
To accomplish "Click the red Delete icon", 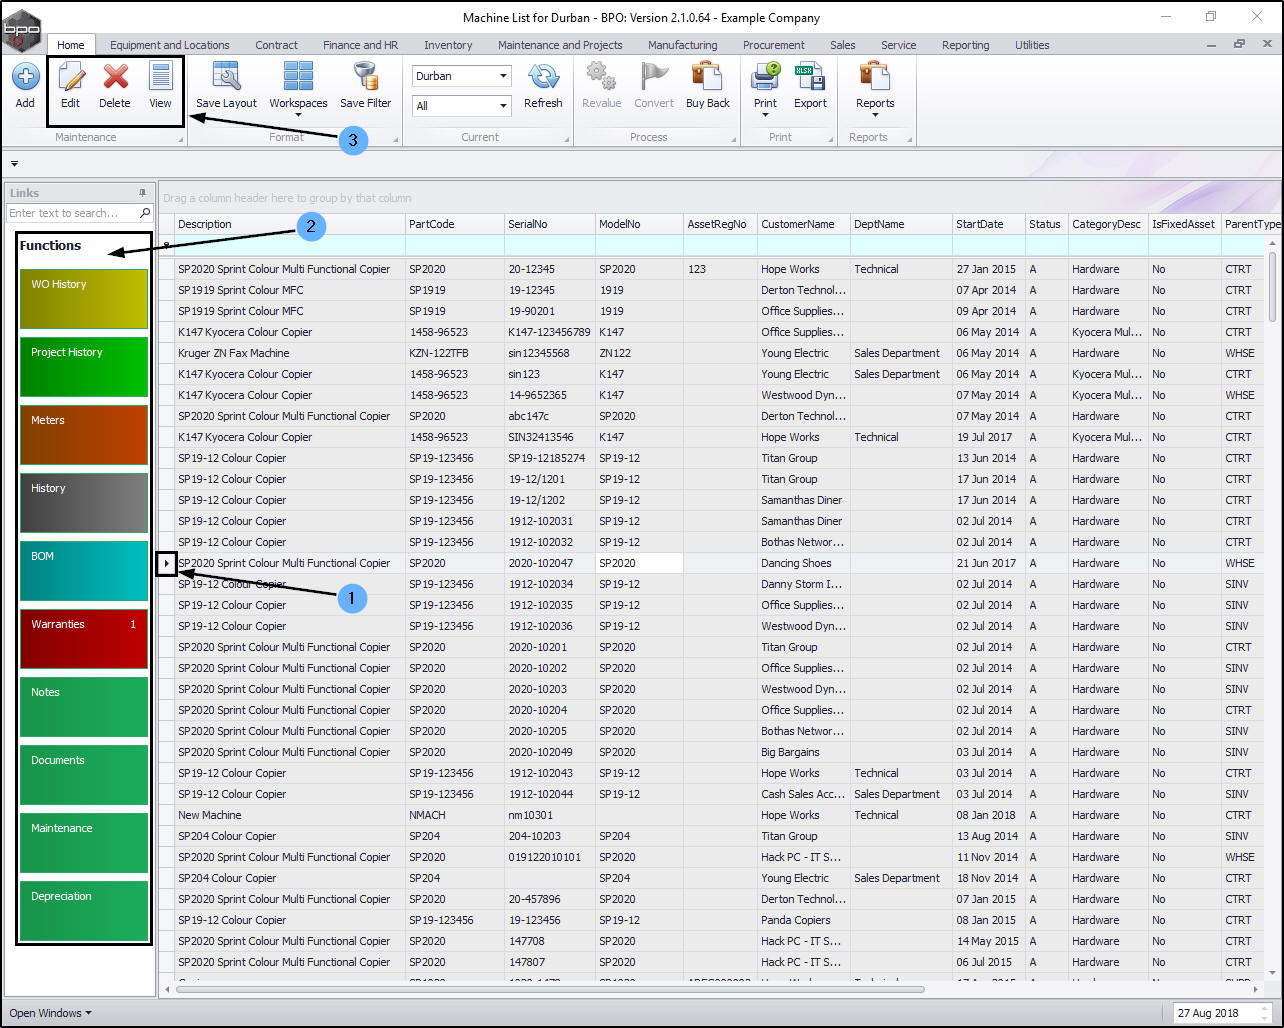I will [x=115, y=78].
